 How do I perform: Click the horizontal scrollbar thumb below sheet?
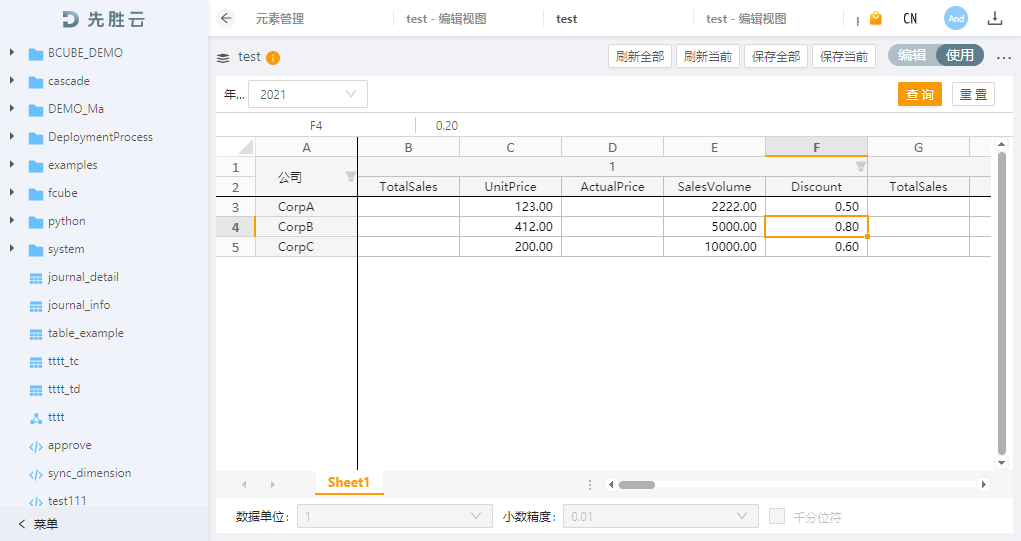[x=636, y=485]
